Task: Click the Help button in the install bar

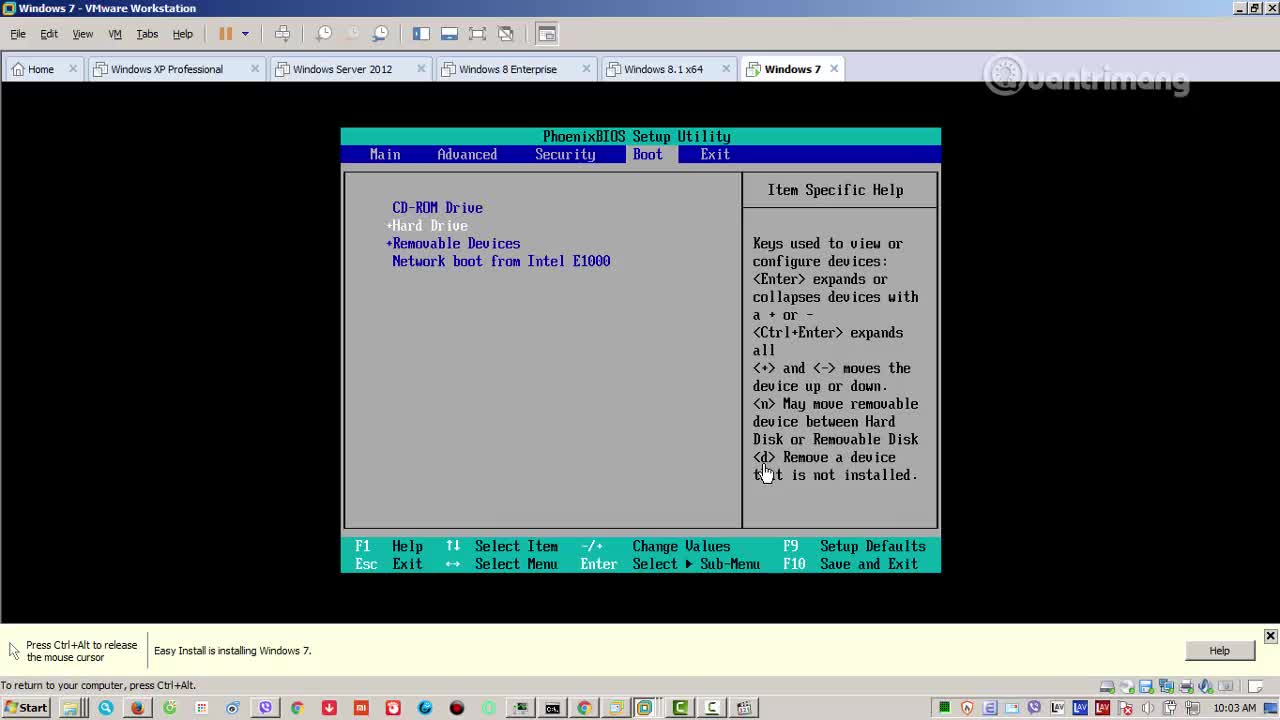Action: point(1219,651)
